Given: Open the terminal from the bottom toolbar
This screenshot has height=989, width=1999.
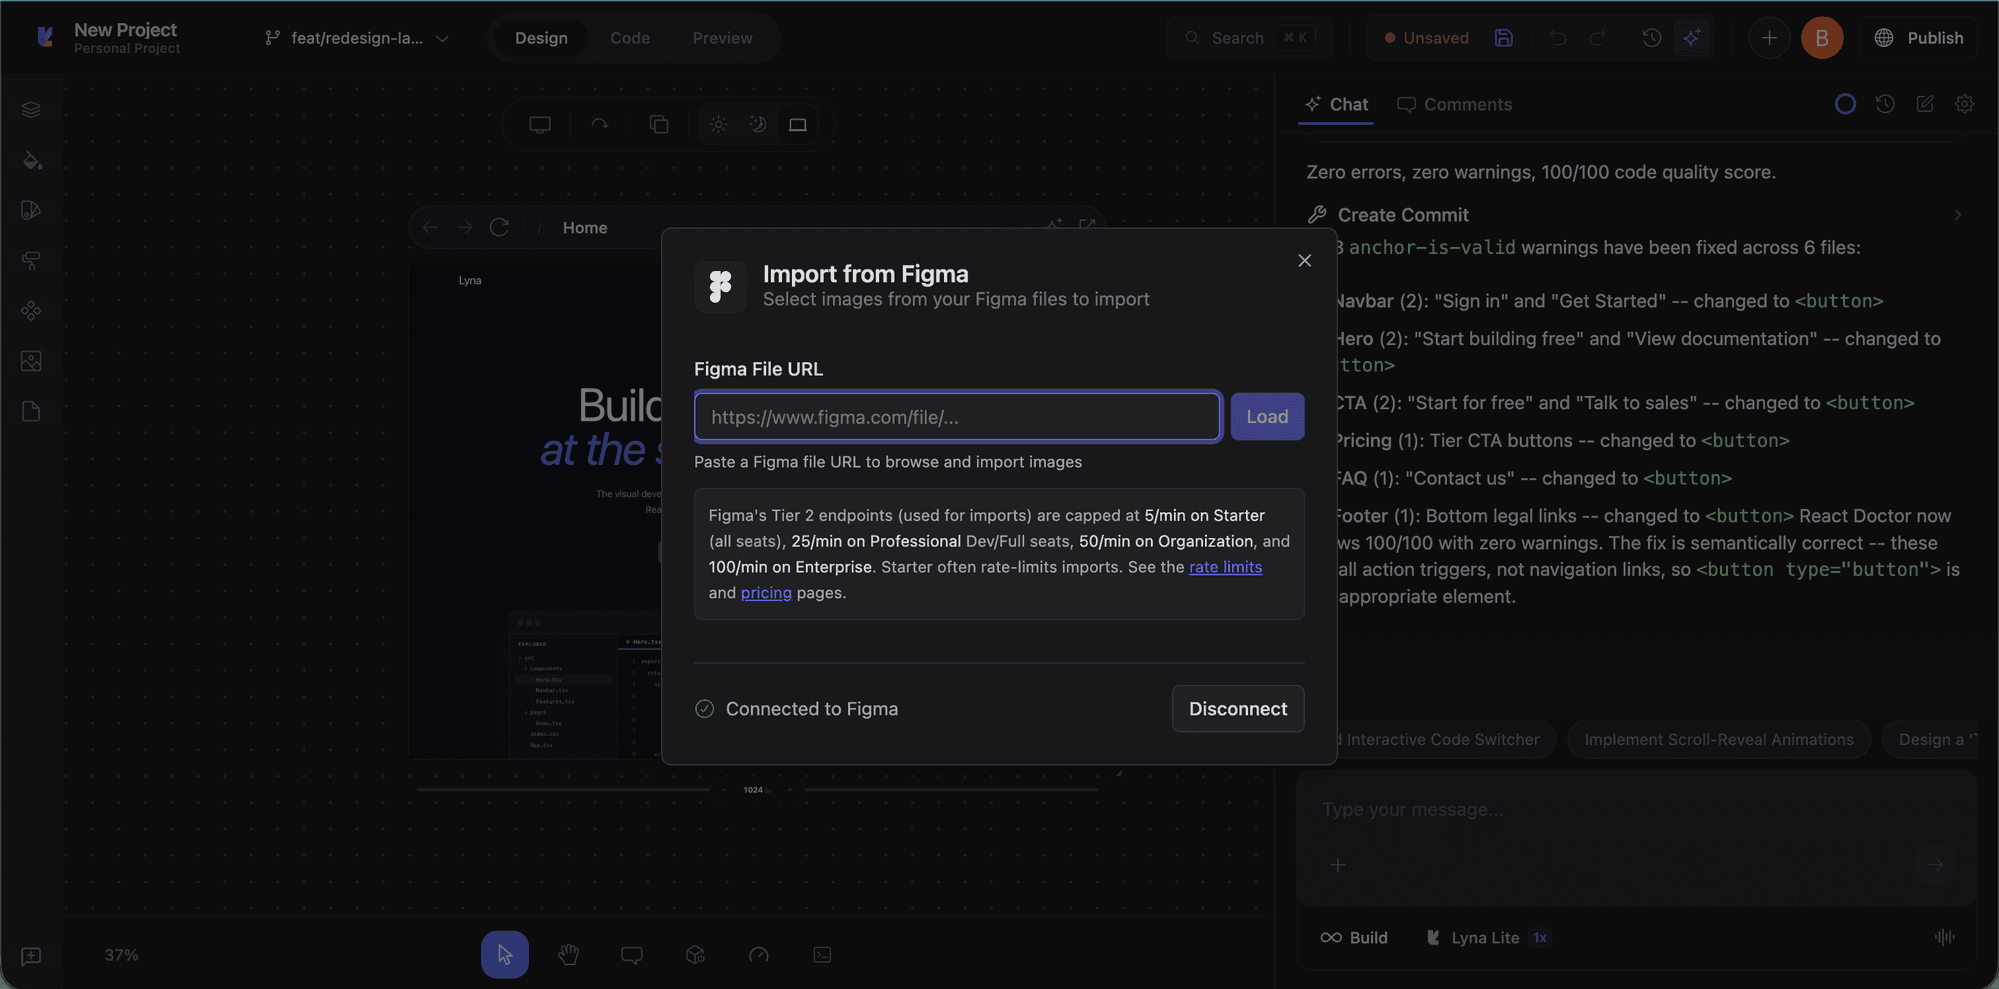Looking at the screenshot, I should click(x=822, y=954).
